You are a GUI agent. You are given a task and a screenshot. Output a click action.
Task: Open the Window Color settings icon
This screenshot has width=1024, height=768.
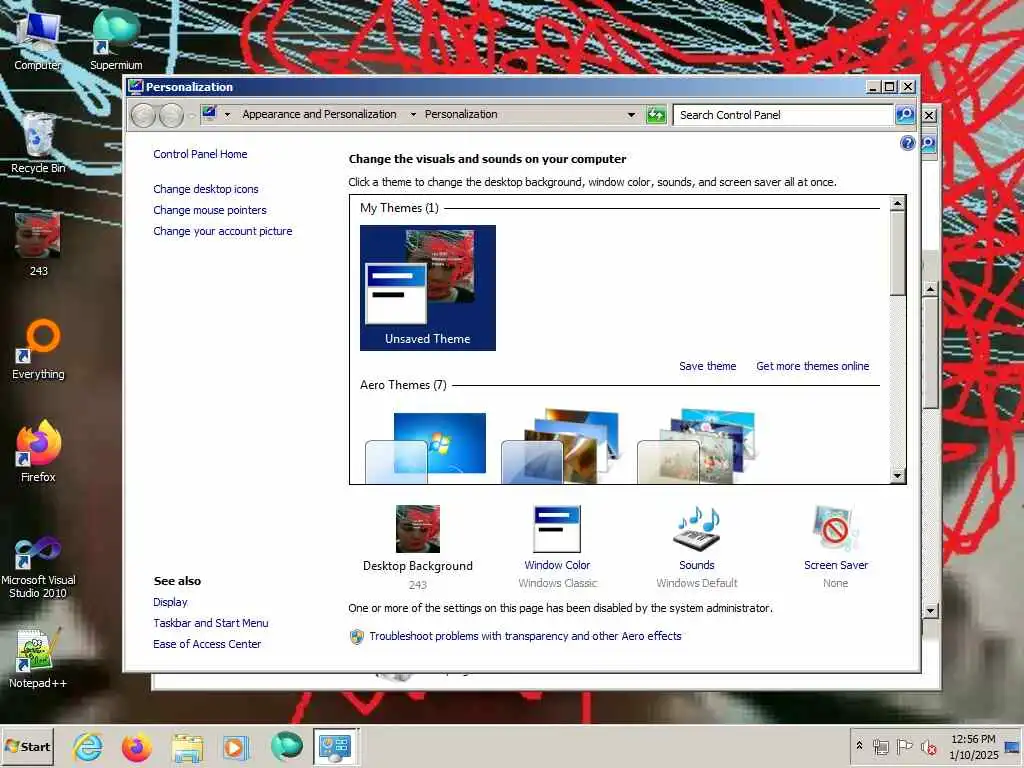(557, 528)
